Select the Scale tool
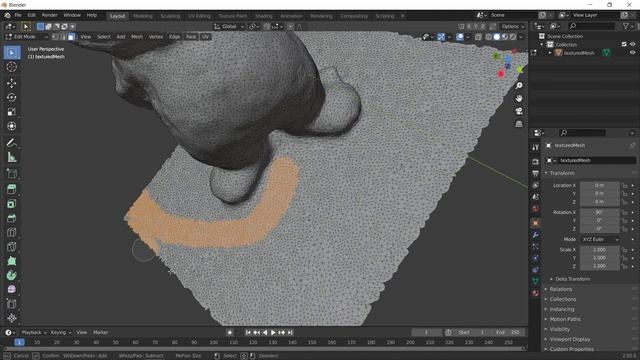Viewport: 640px width, 360px height. click(x=11, y=112)
